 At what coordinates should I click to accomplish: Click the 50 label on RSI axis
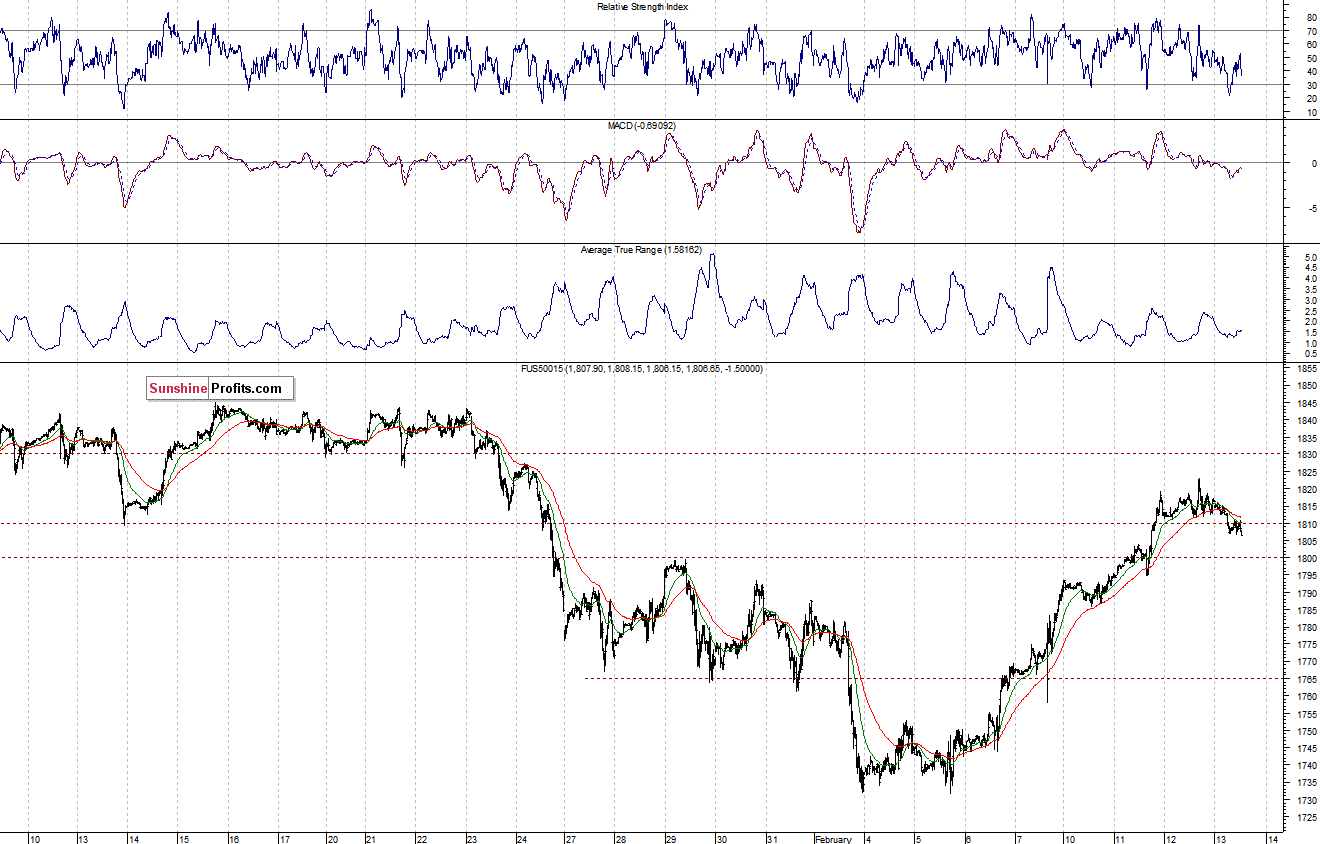coord(1310,58)
